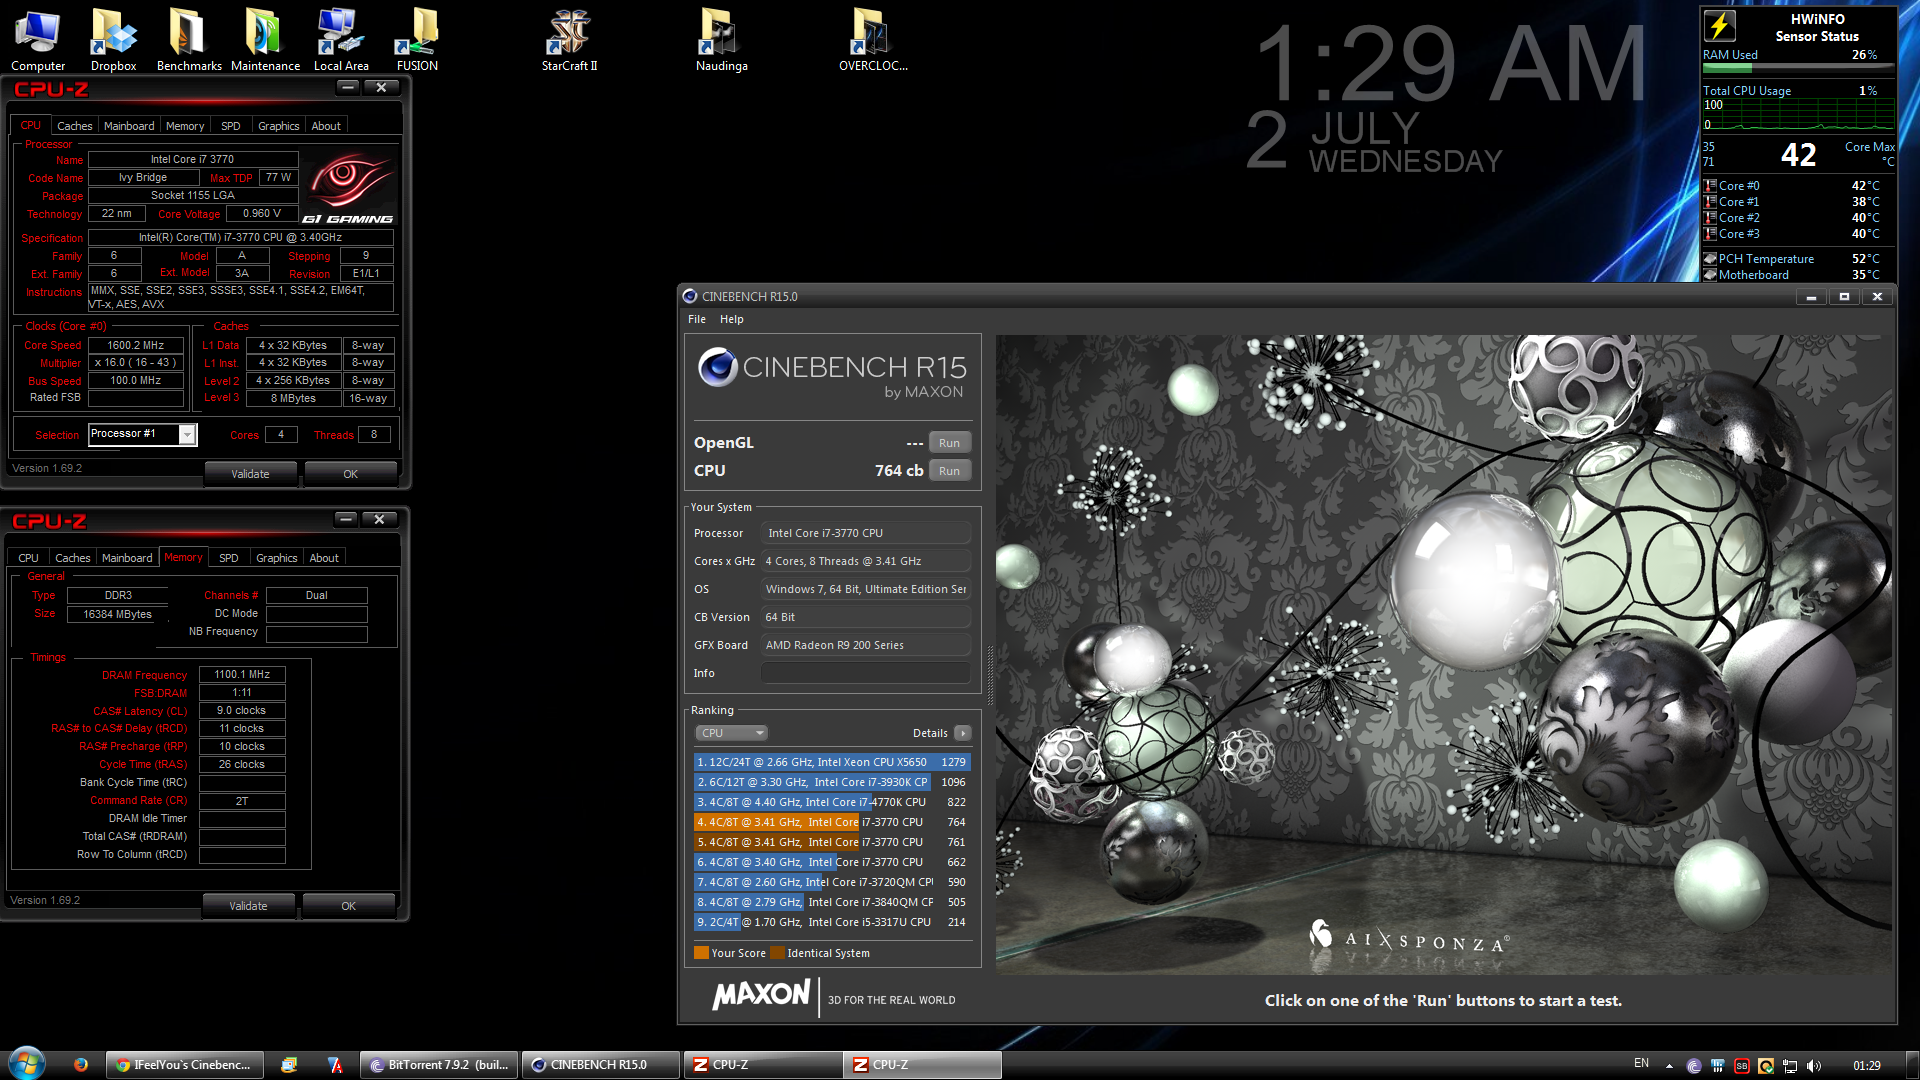Switch to CPU tab in bottom CPU-Z window
This screenshot has height=1080, width=1920.
[28, 558]
